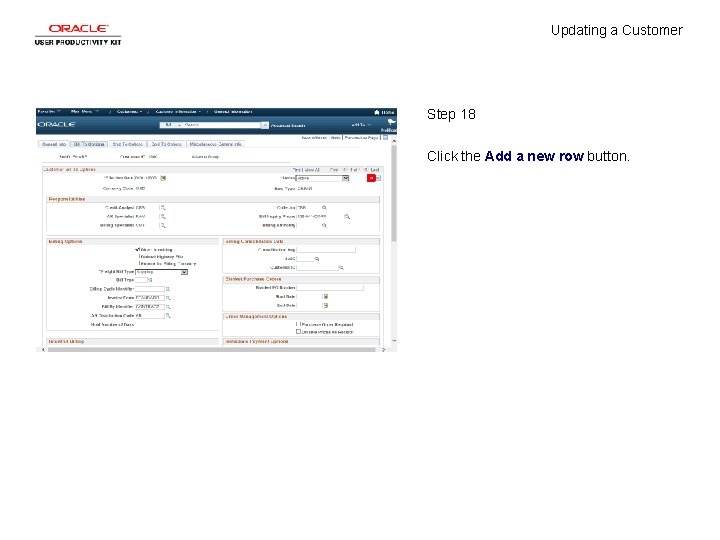Look up Billing Specialist with magnifier icon

163,225
